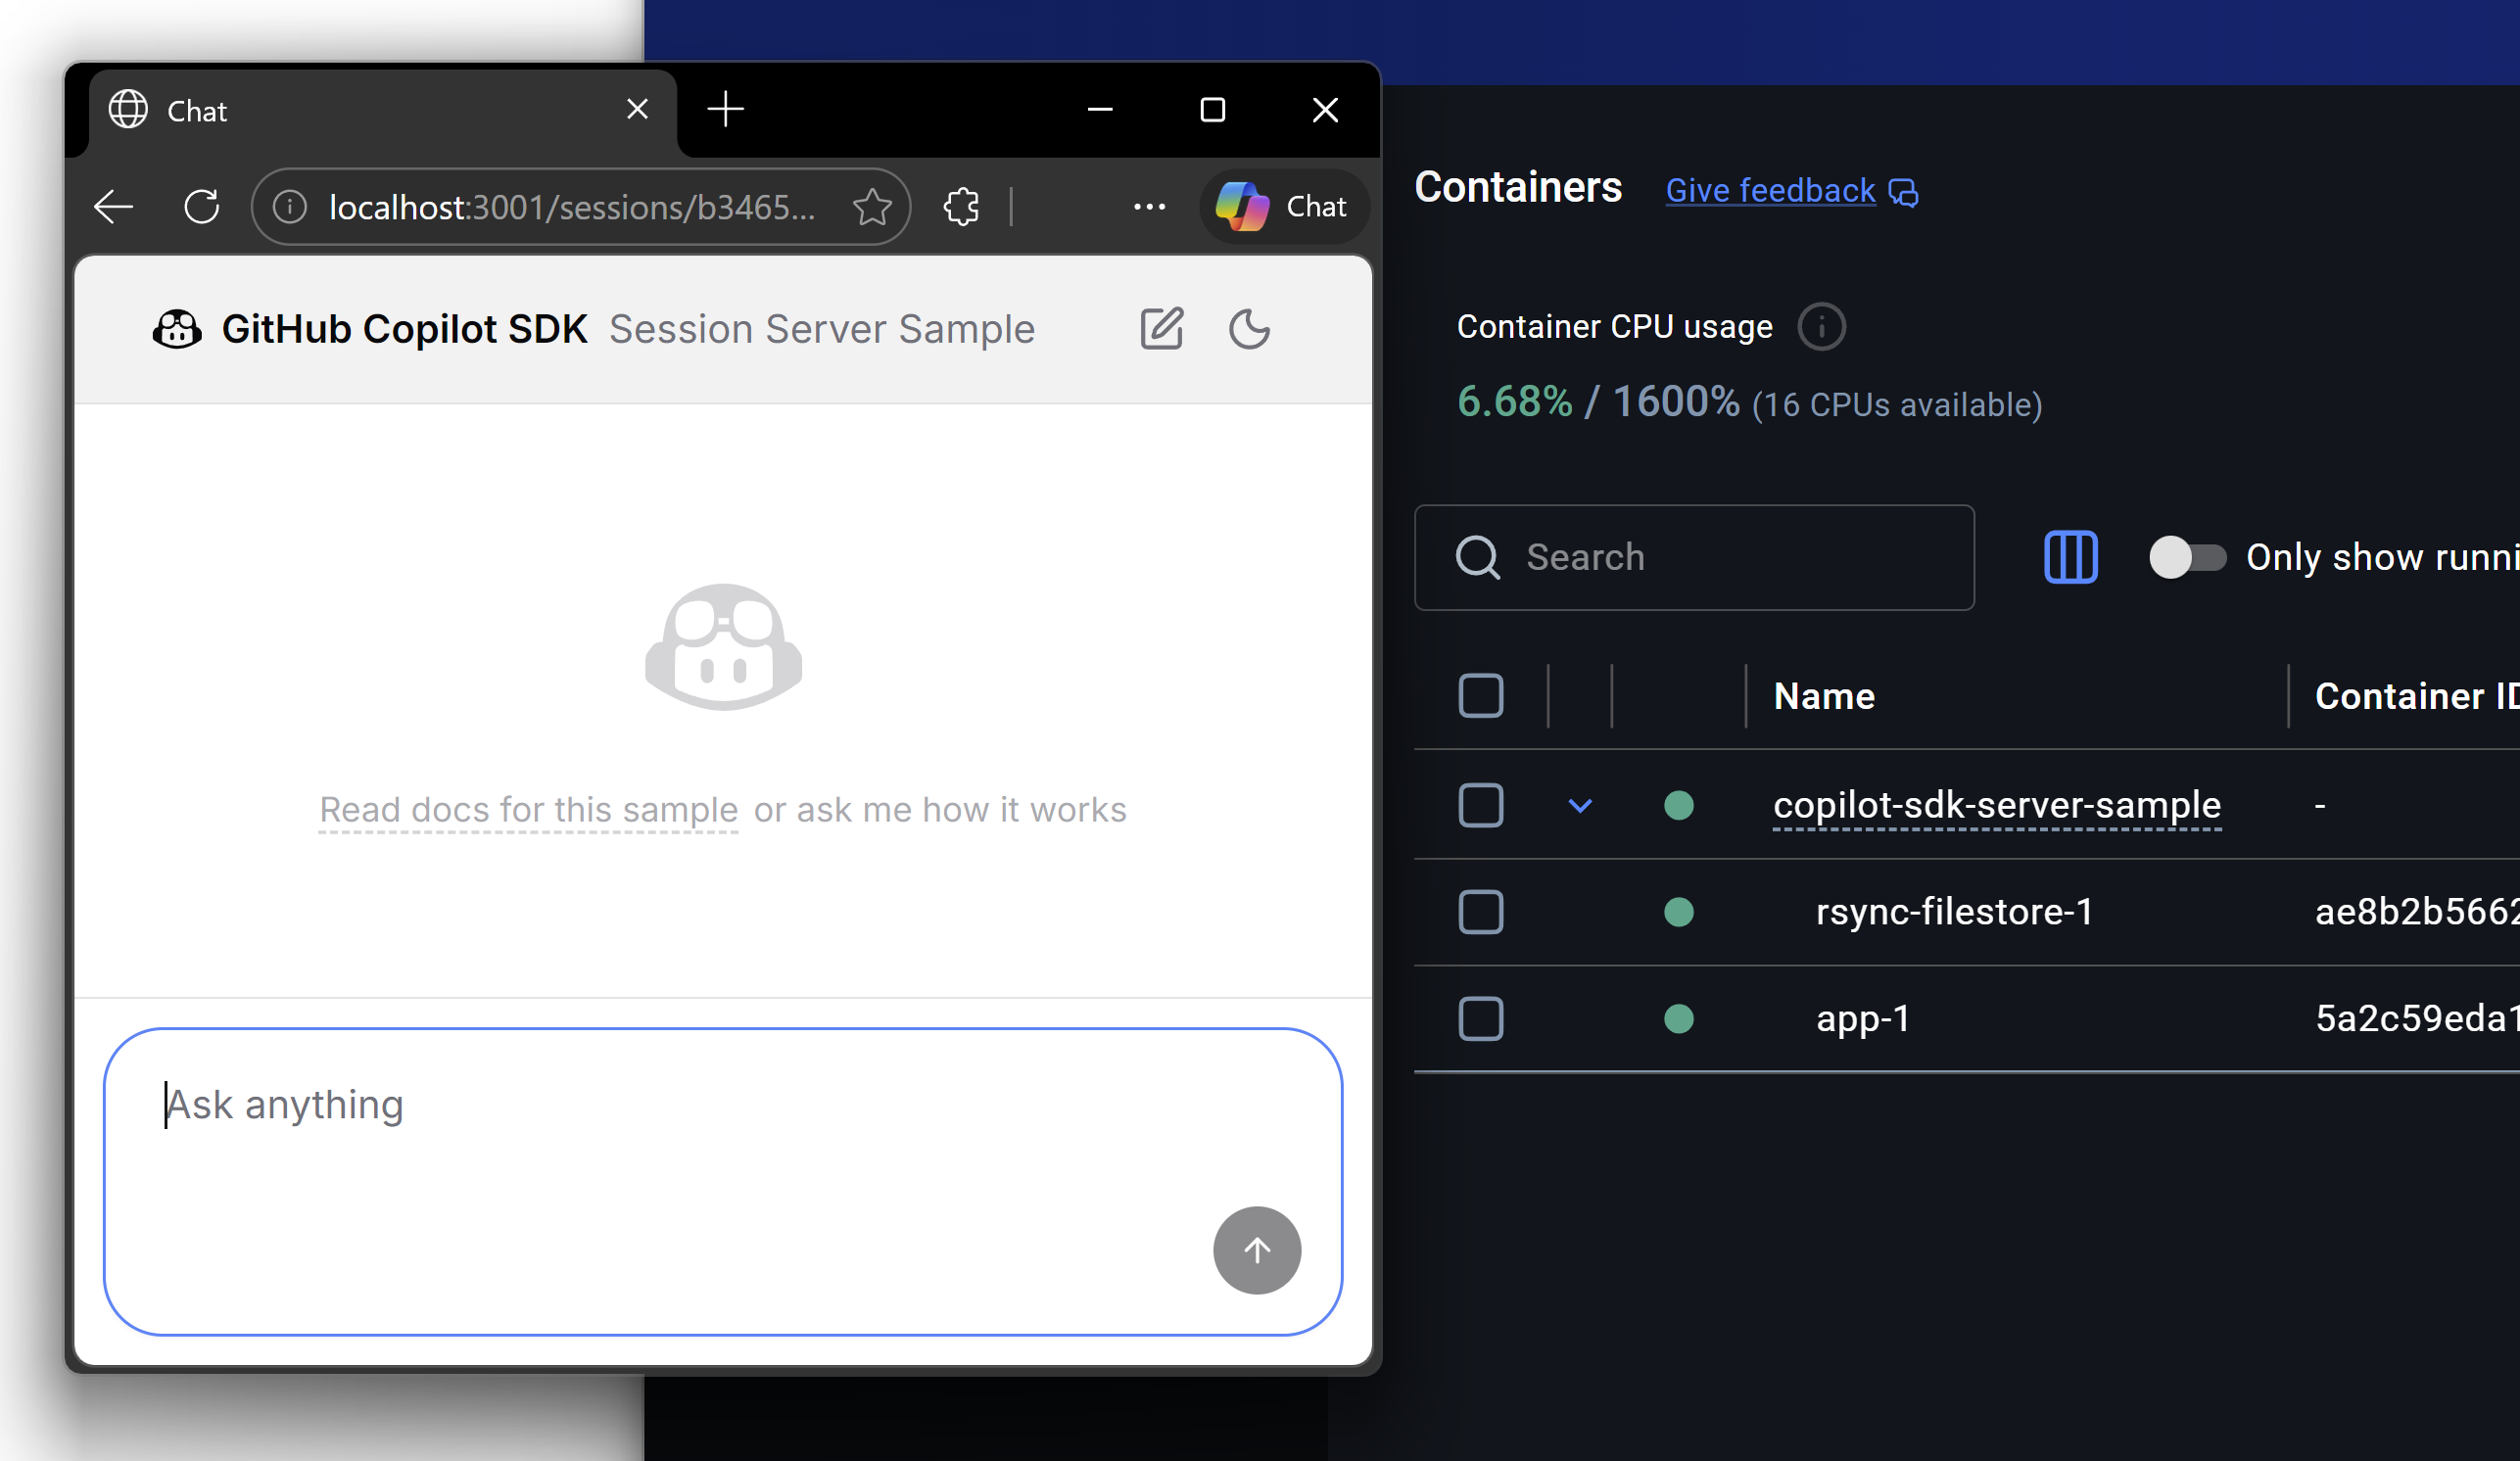Viewport: 2520px width, 1461px height.
Task: Click the GitHub Copilot header logo
Action: tap(177, 329)
